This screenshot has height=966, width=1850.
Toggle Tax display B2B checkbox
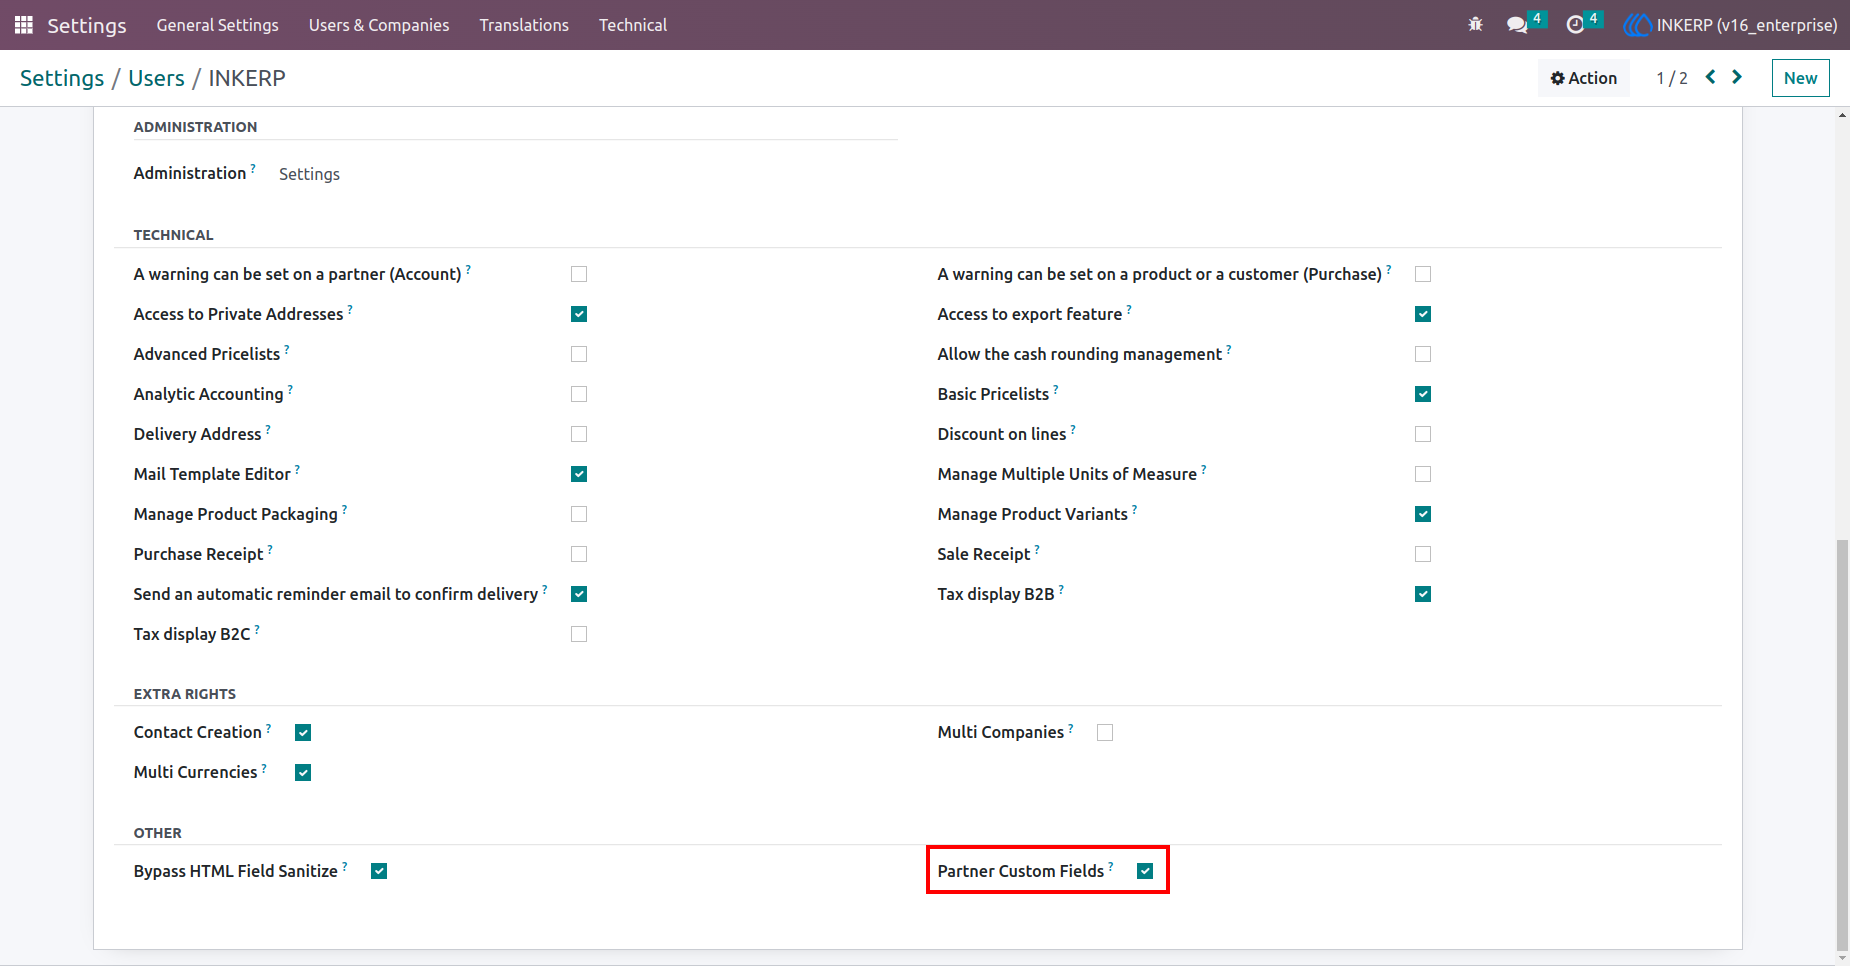pos(1423,594)
